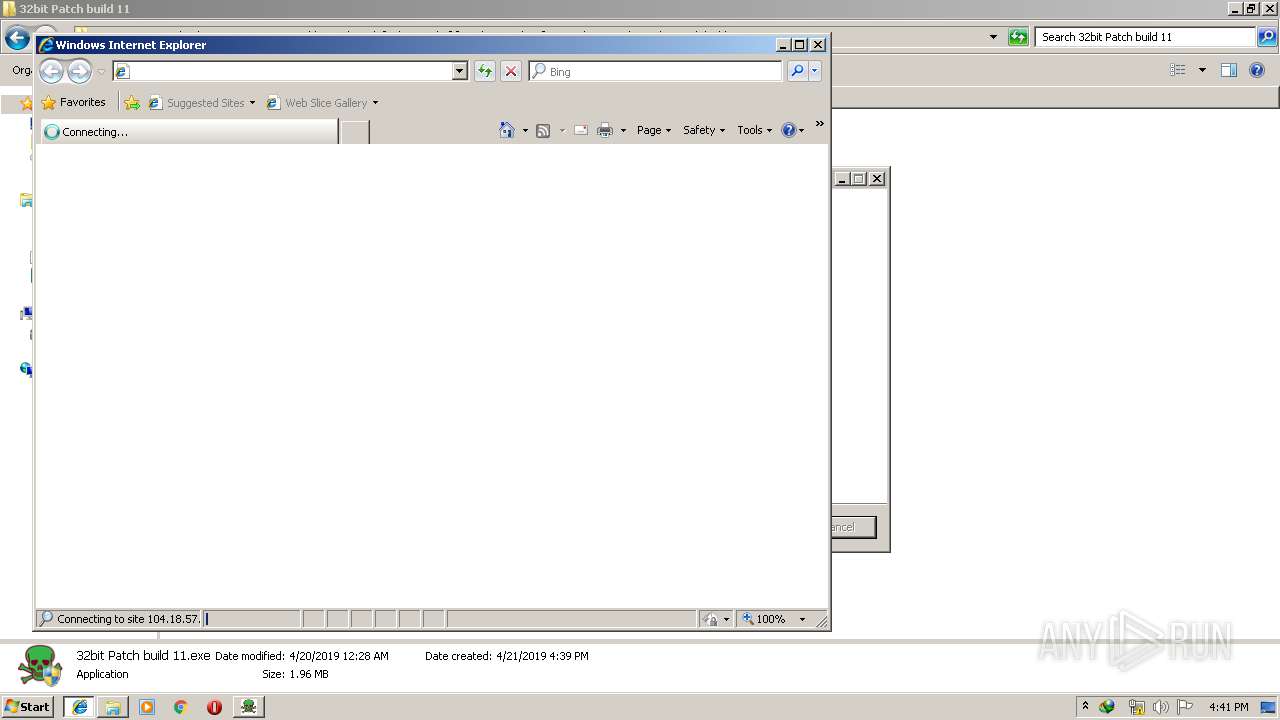Click the Bing search magnifier button
Viewport: 1280px width, 720px height.
[797, 71]
